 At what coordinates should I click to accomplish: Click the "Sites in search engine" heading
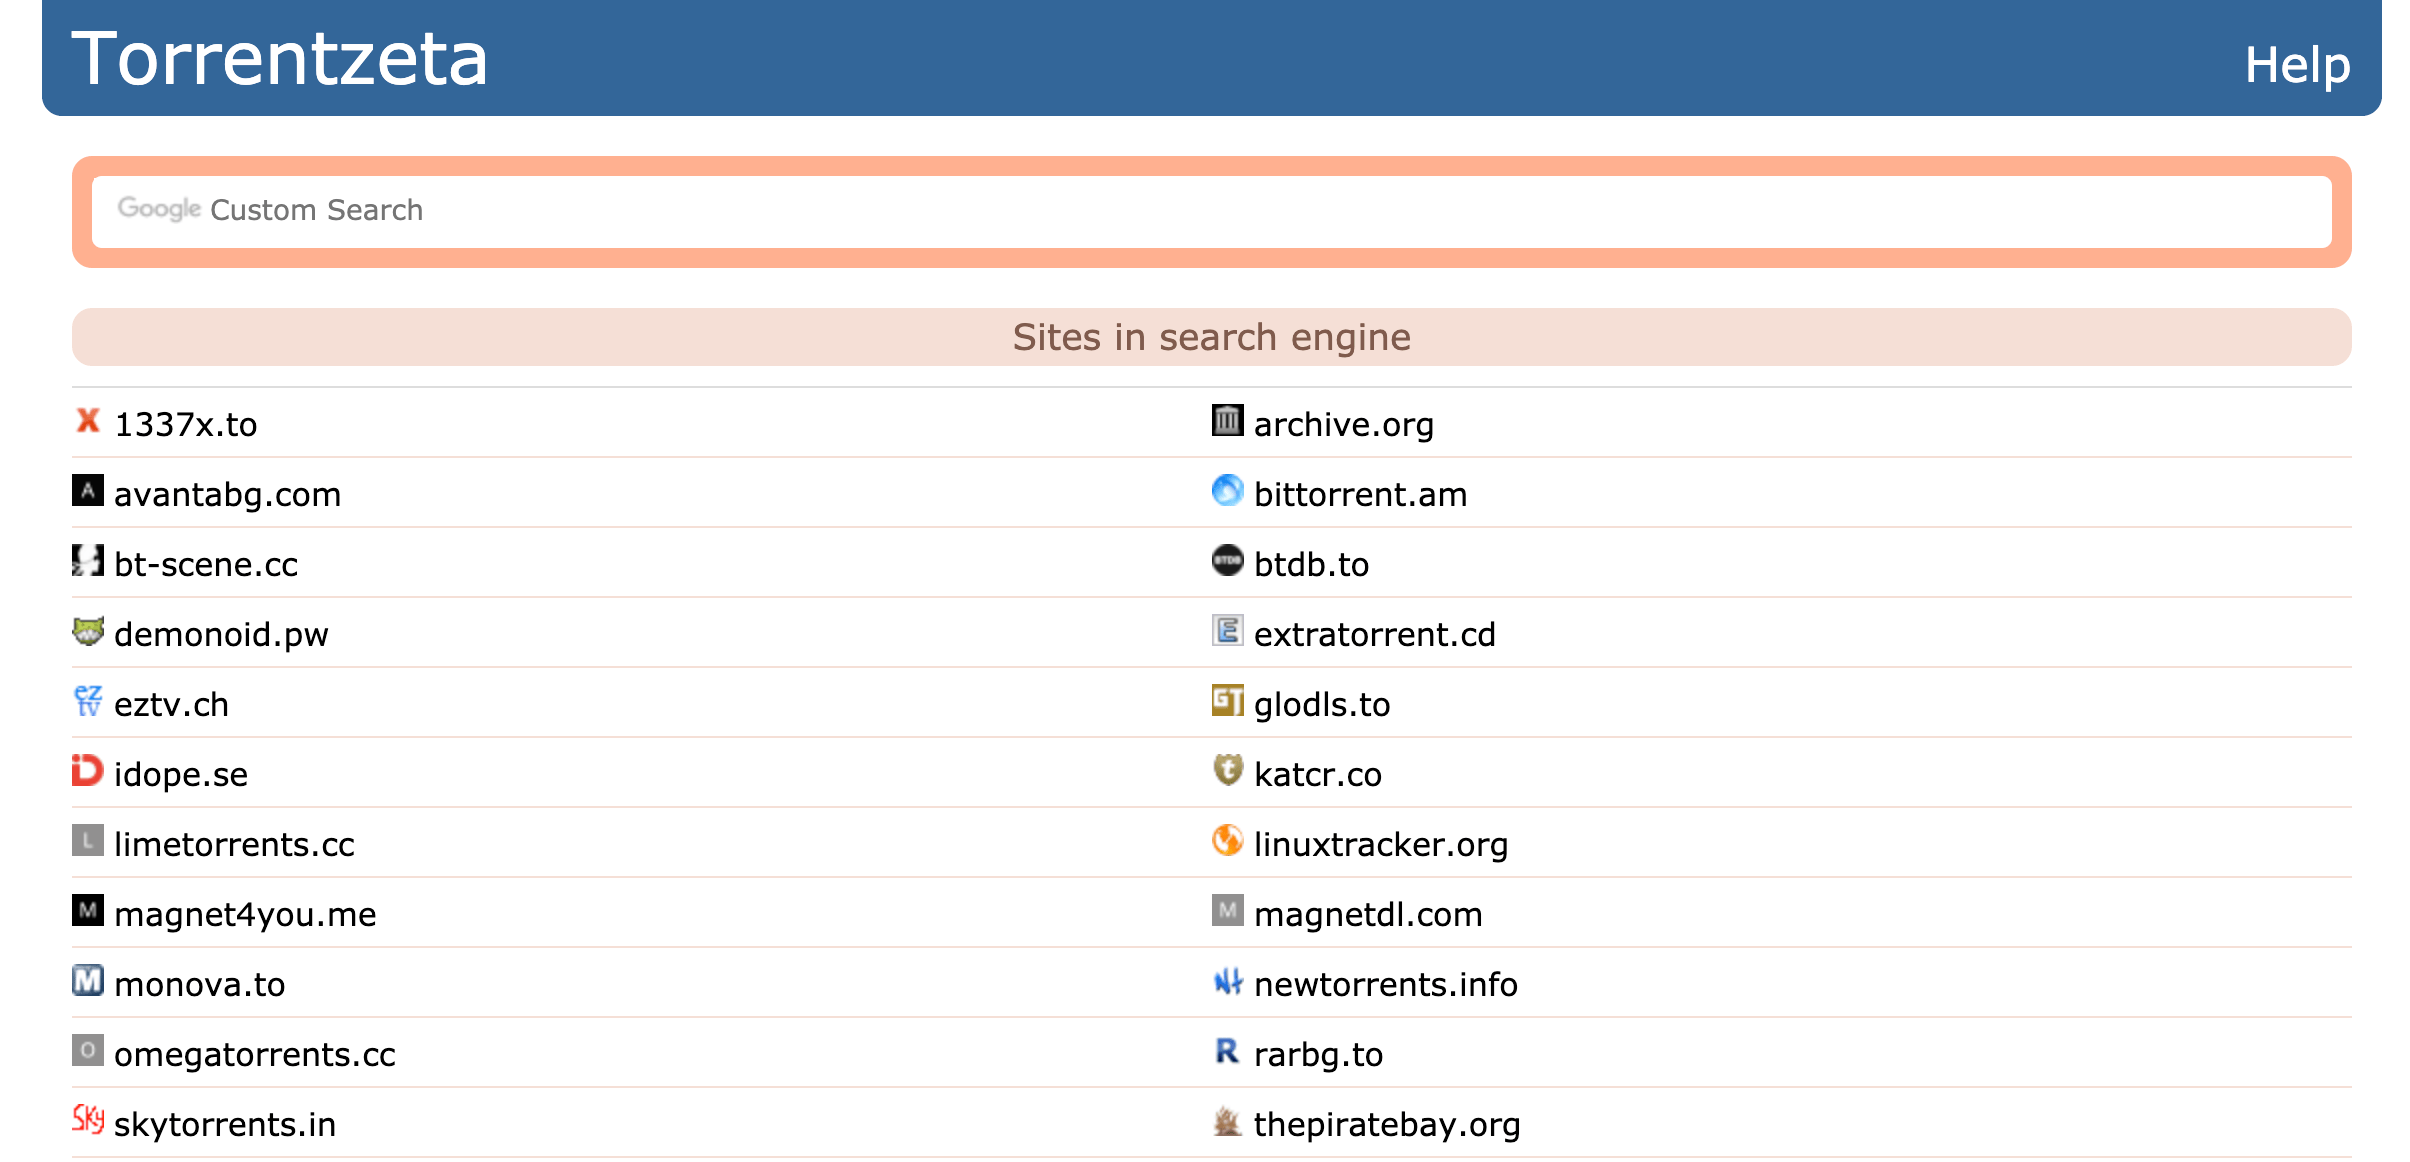tap(1212, 337)
